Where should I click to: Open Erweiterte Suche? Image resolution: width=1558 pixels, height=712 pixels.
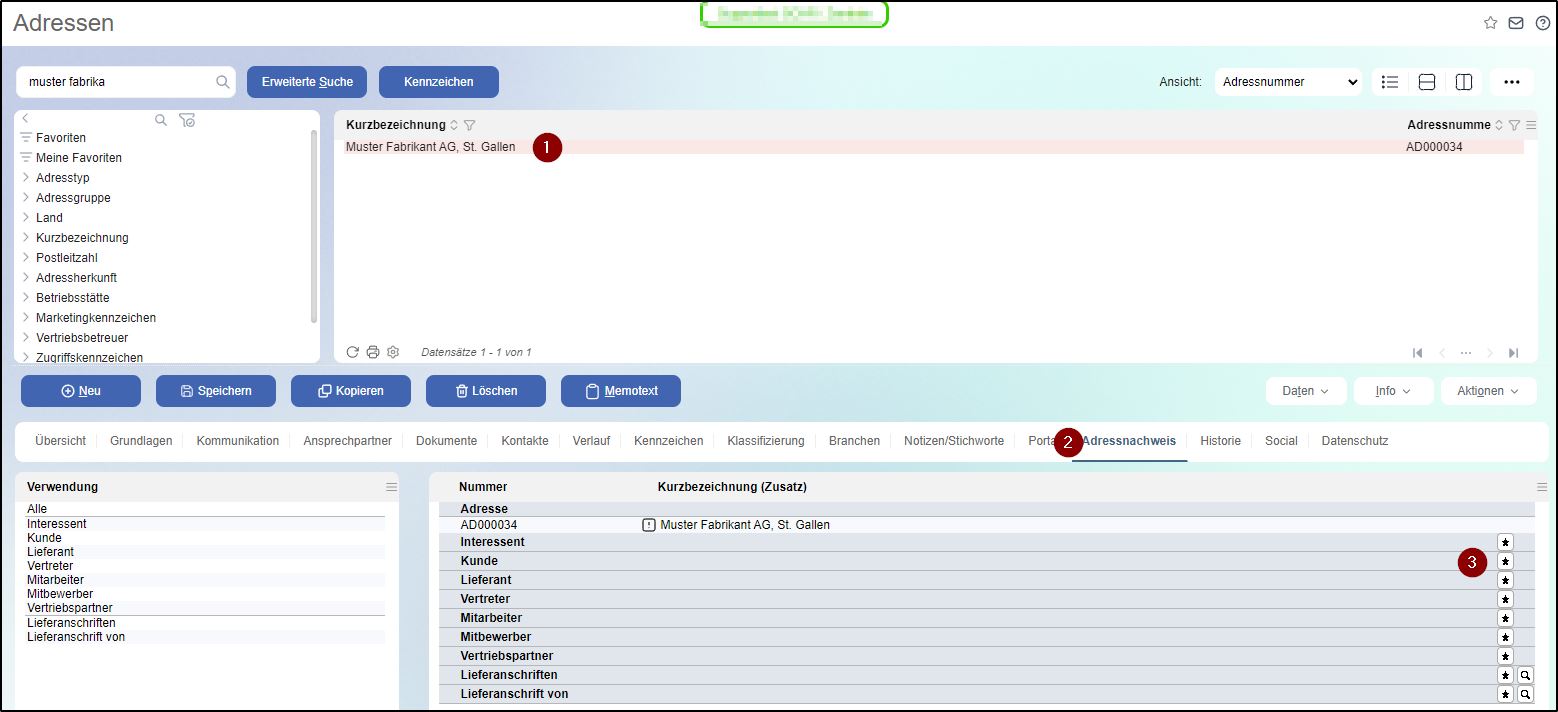point(307,82)
